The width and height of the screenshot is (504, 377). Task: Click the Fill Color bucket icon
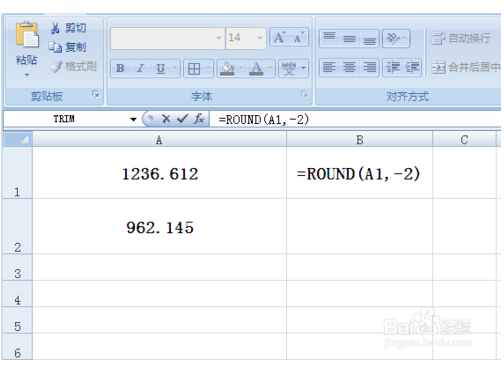click(227, 69)
